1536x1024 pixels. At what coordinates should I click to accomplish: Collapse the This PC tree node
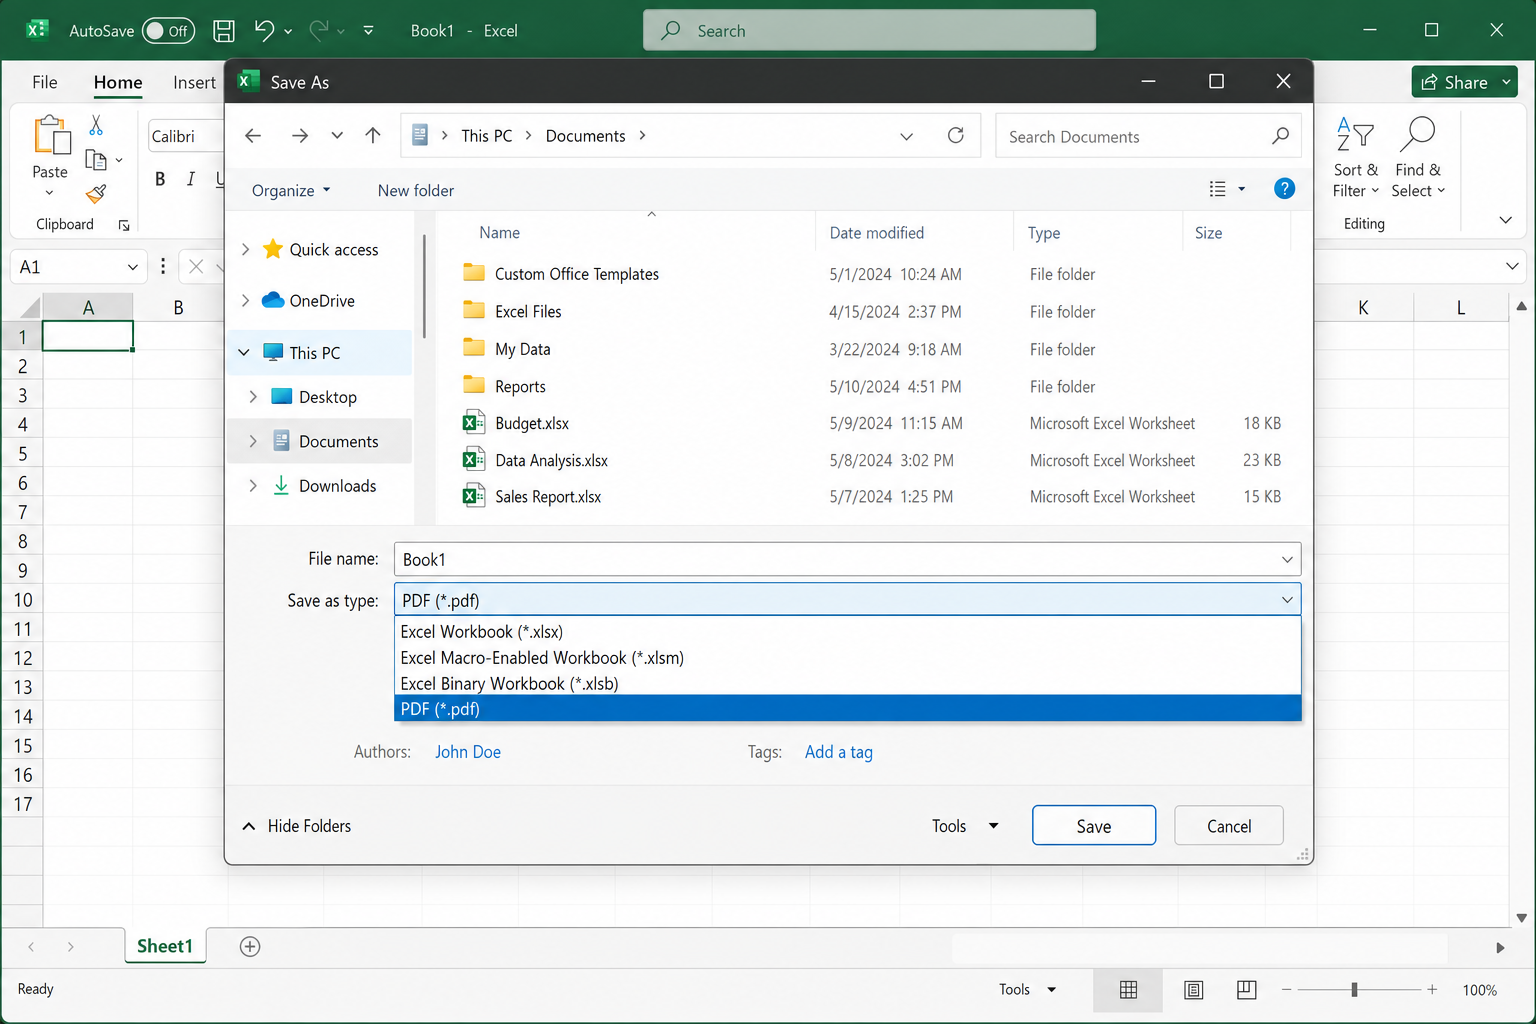(x=244, y=352)
